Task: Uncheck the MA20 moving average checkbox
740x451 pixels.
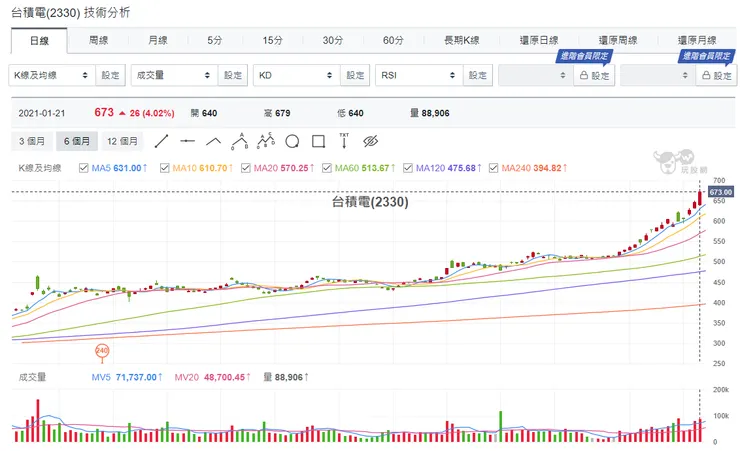Action: point(245,167)
